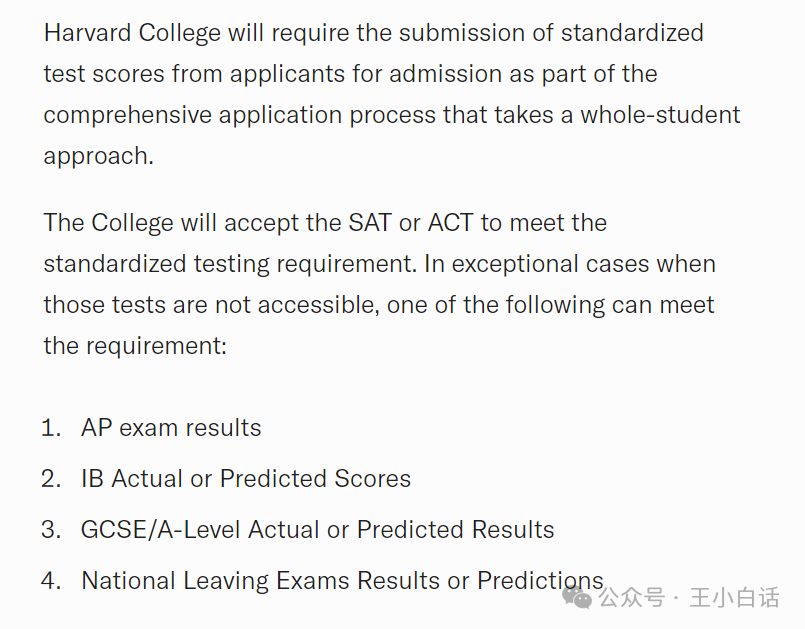Click the phrase standardized testing requirement
This screenshot has width=805, height=629.
[228, 264]
